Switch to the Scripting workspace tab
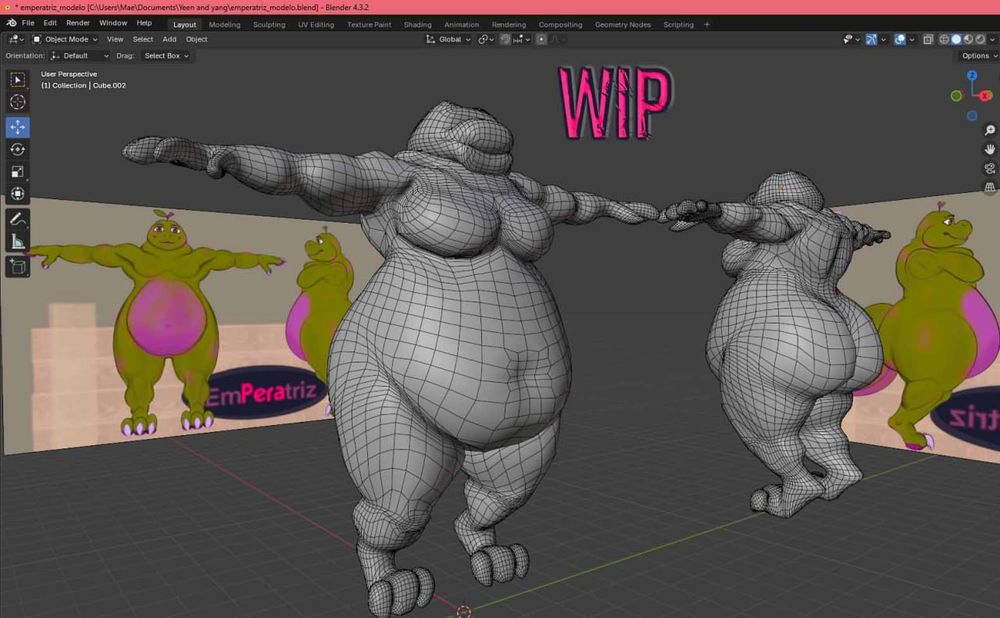 (x=679, y=25)
